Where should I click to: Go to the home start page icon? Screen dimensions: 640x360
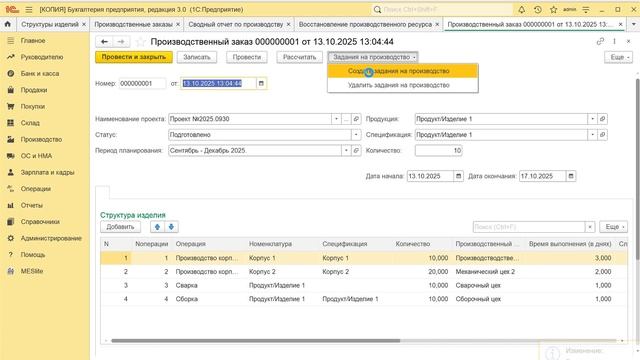8,24
